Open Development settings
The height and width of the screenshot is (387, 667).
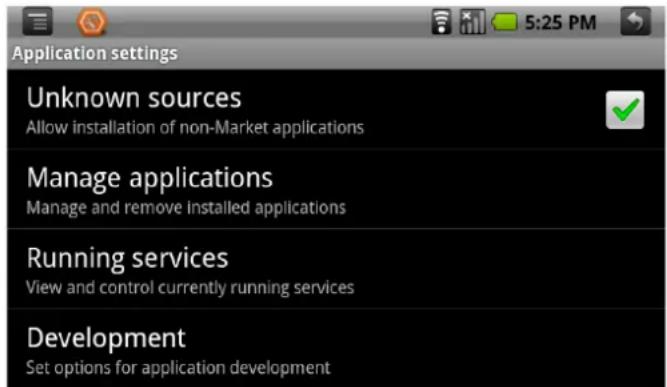(336, 349)
